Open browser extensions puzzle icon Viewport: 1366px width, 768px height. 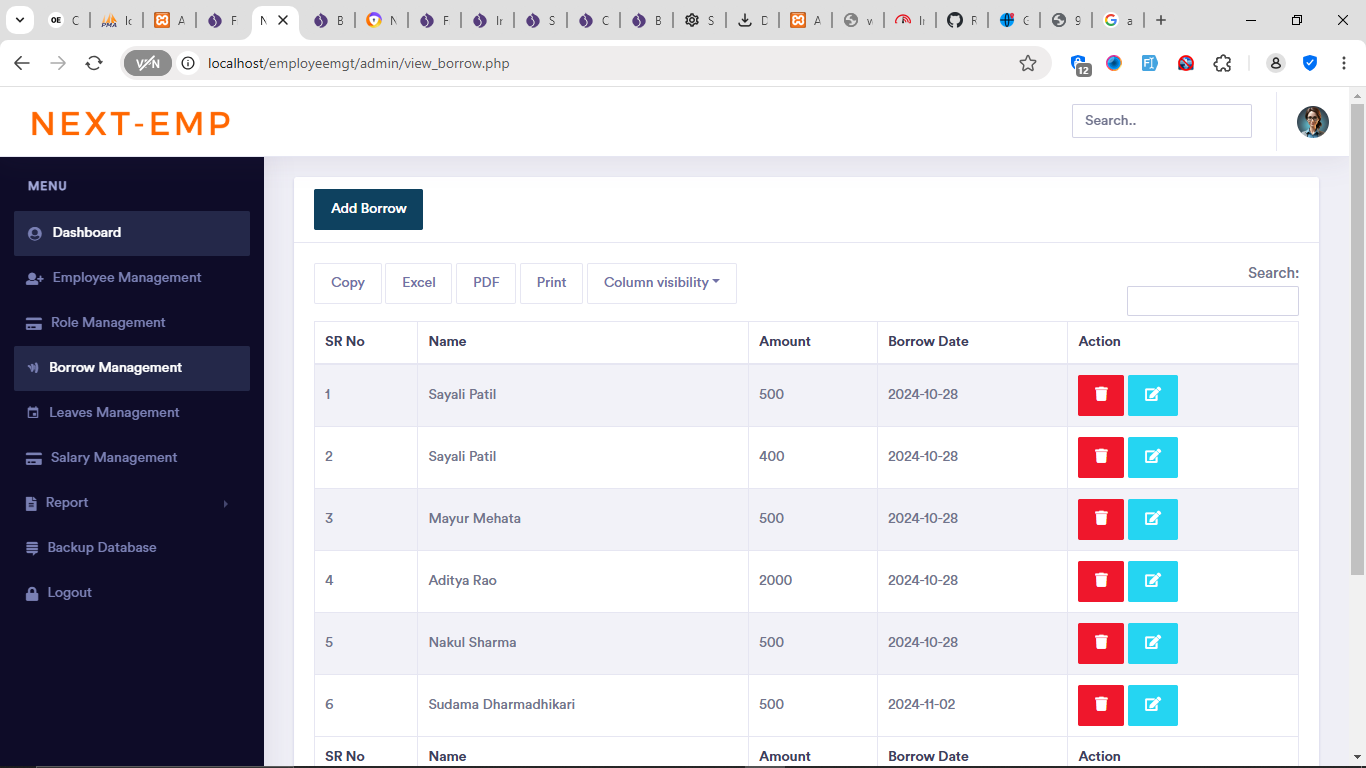(1221, 63)
